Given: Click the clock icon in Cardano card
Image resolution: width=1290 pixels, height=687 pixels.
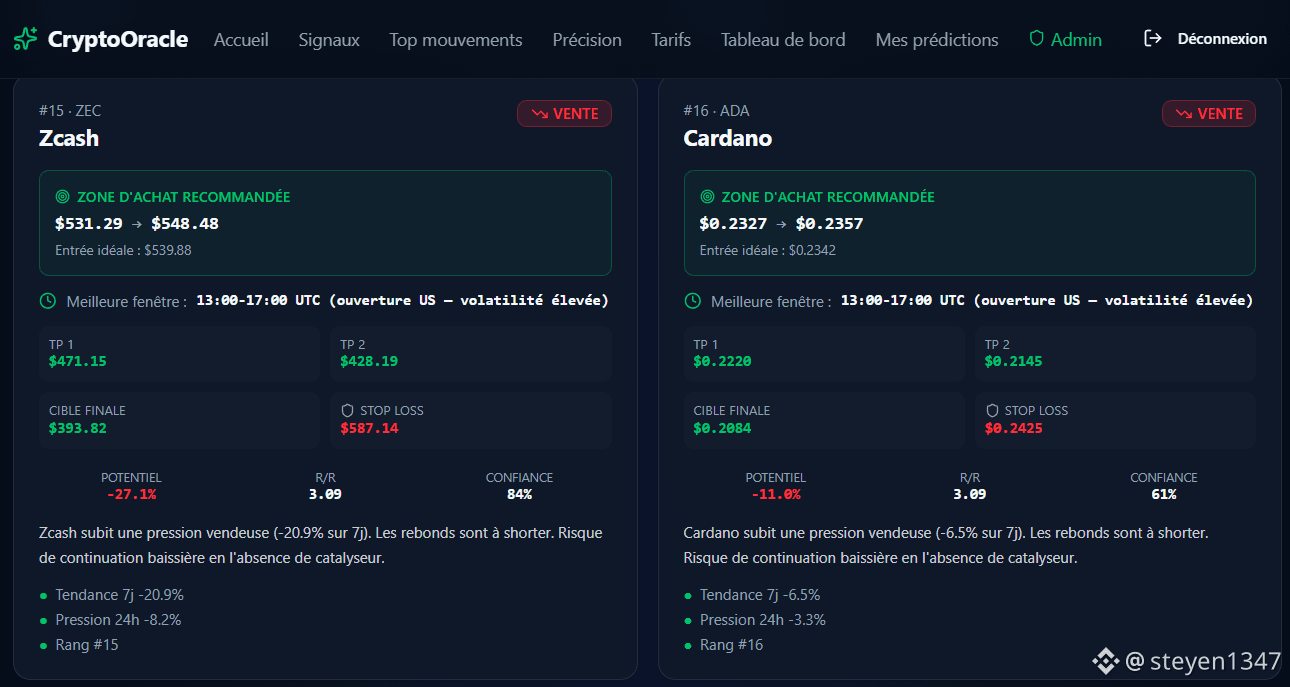Looking at the screenshot, I should 692,301.
